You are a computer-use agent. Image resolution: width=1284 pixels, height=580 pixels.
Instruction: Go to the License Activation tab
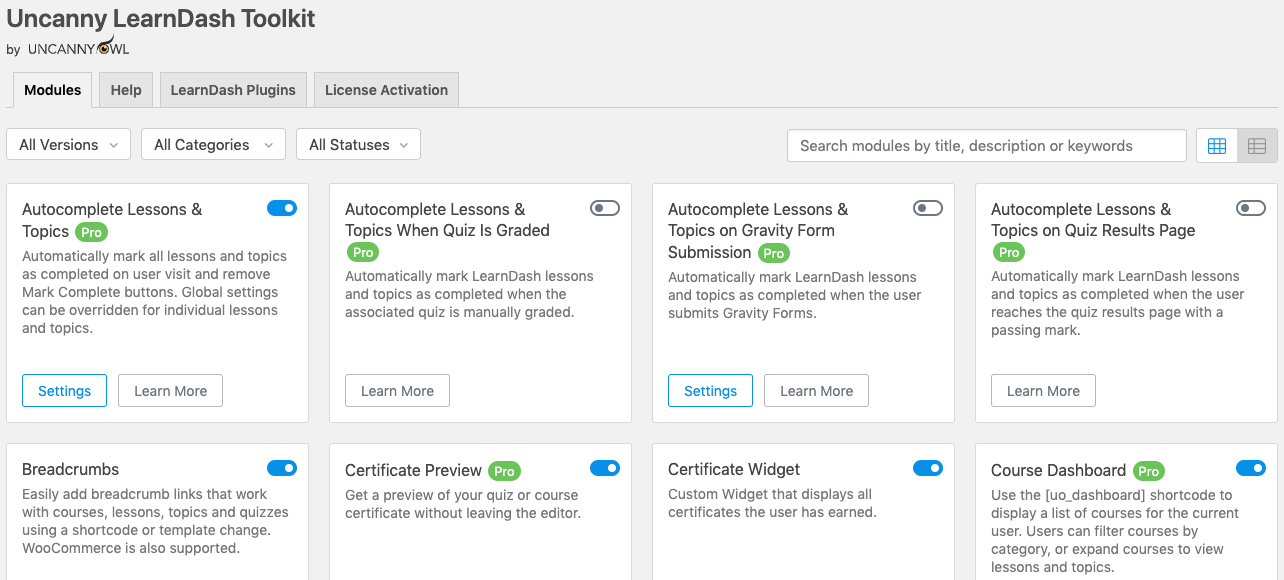click(x=386, y=89)
